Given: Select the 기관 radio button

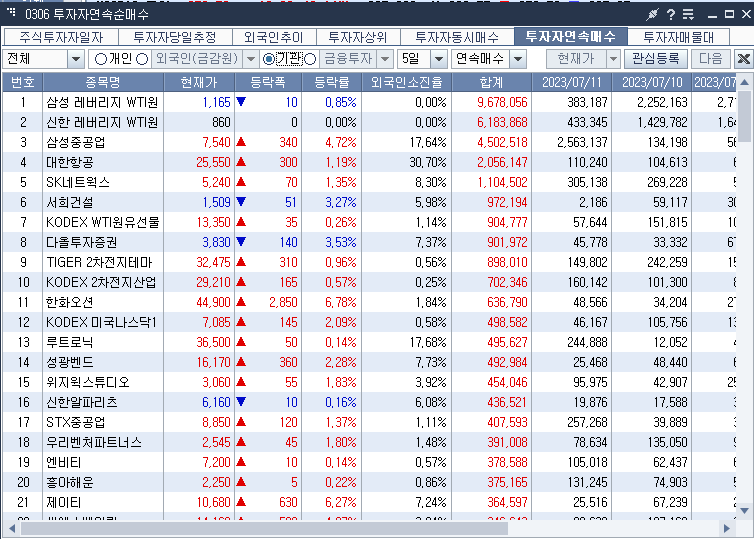Looking at the screenshot, I should [x=269, y=59].
